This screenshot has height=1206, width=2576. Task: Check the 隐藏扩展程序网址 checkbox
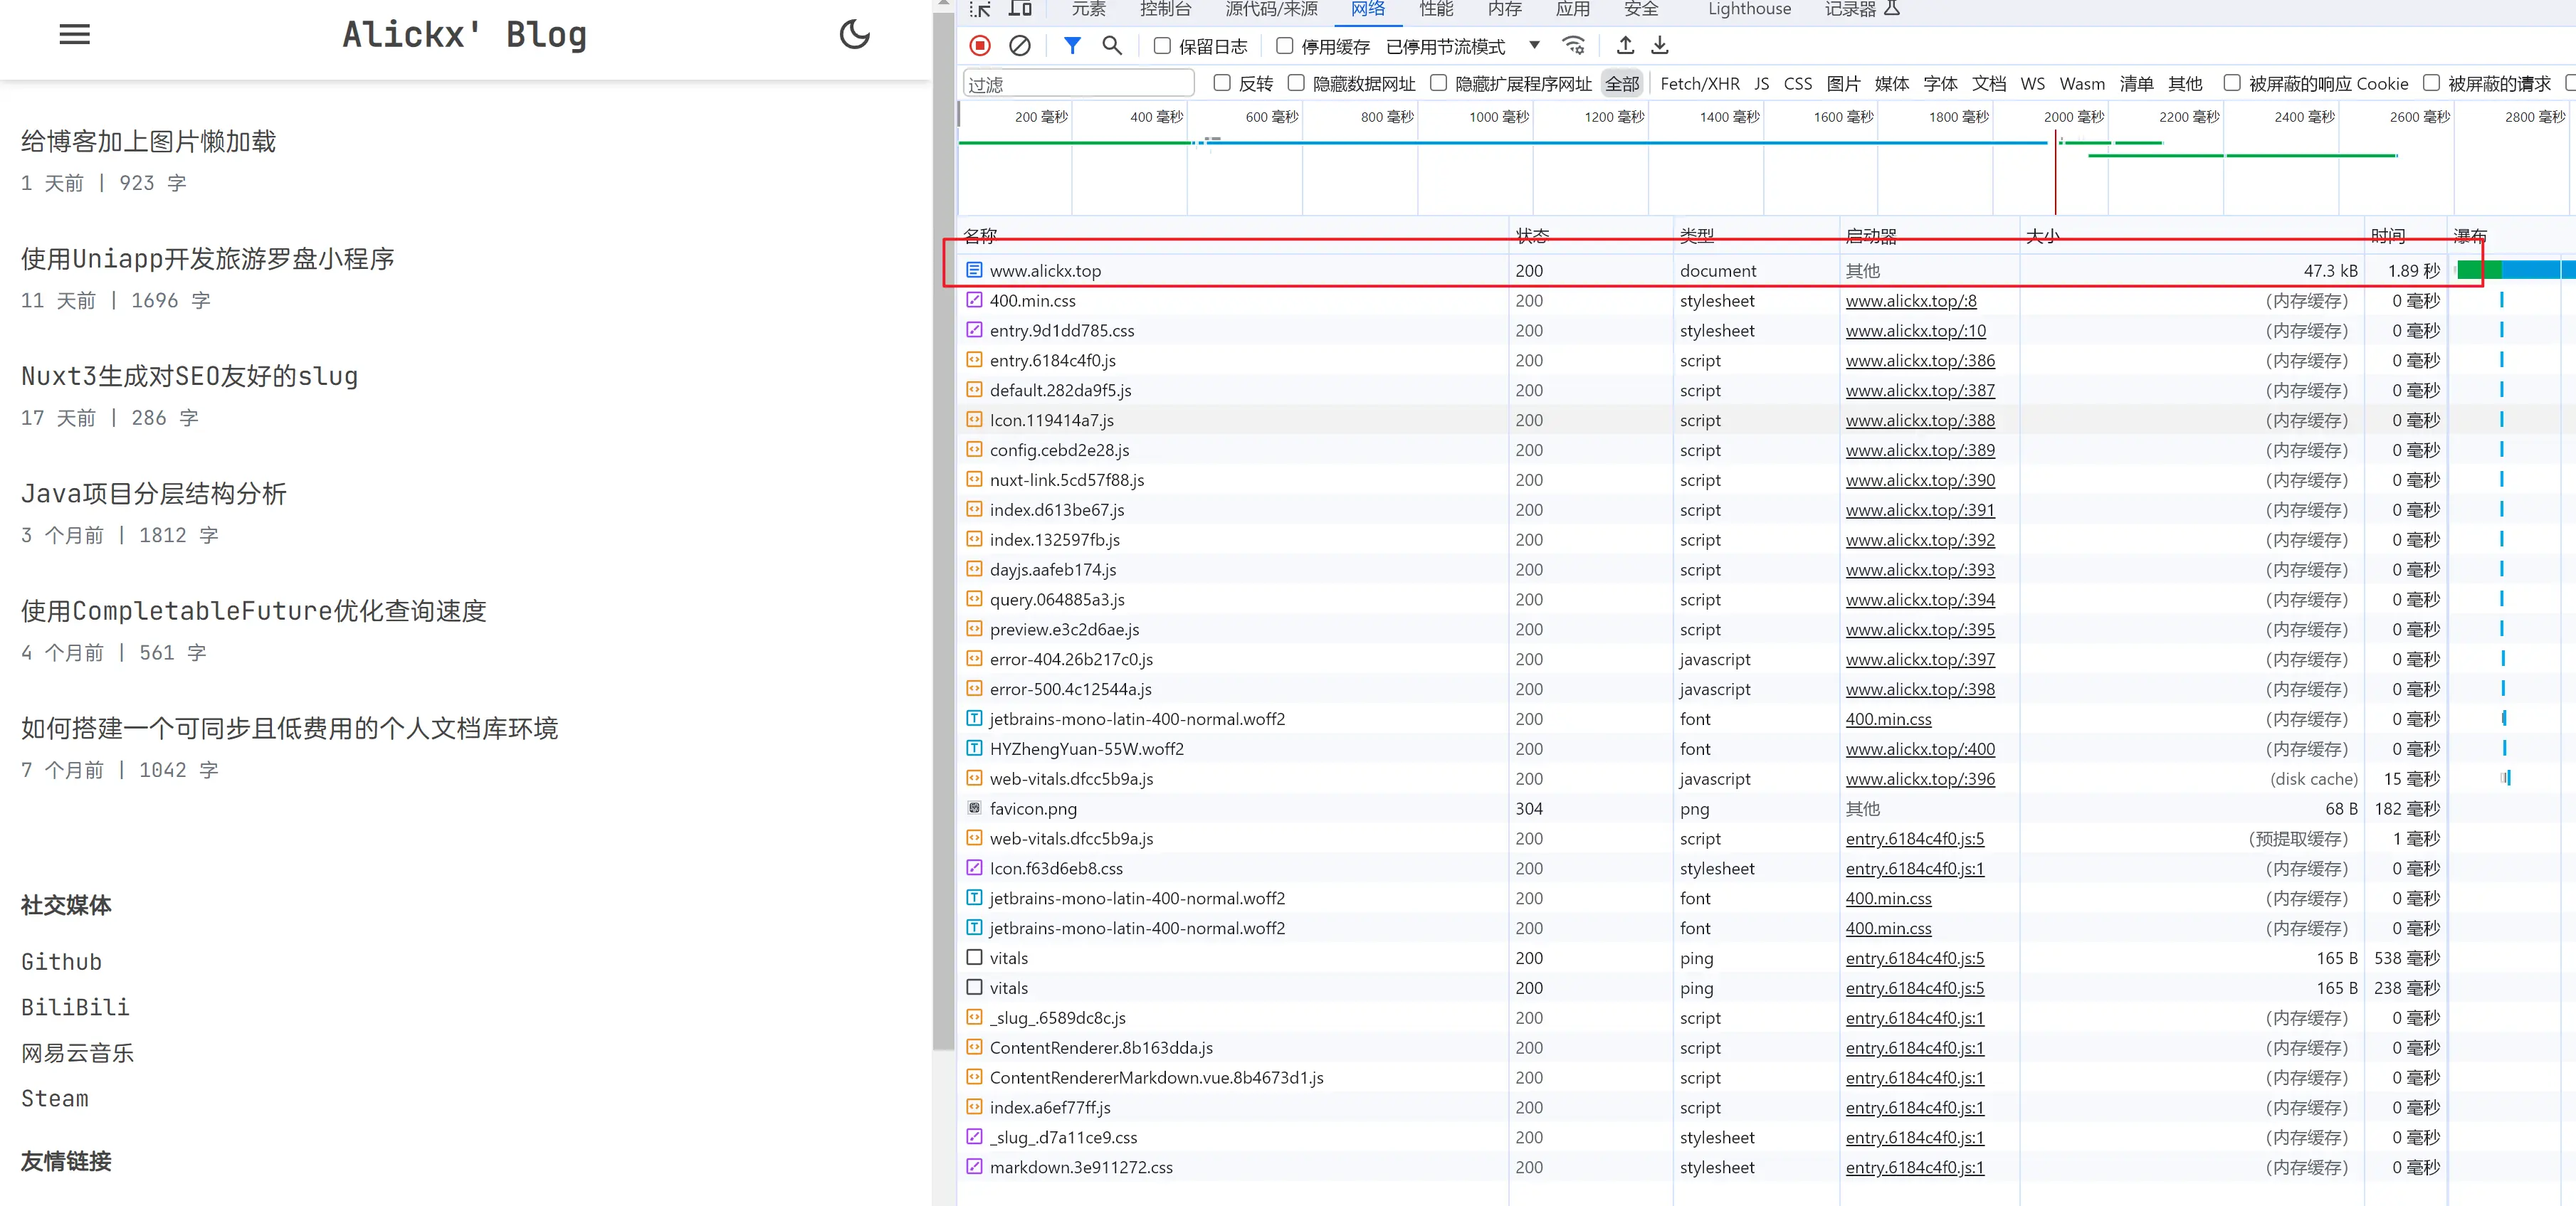pos(1438,83)
